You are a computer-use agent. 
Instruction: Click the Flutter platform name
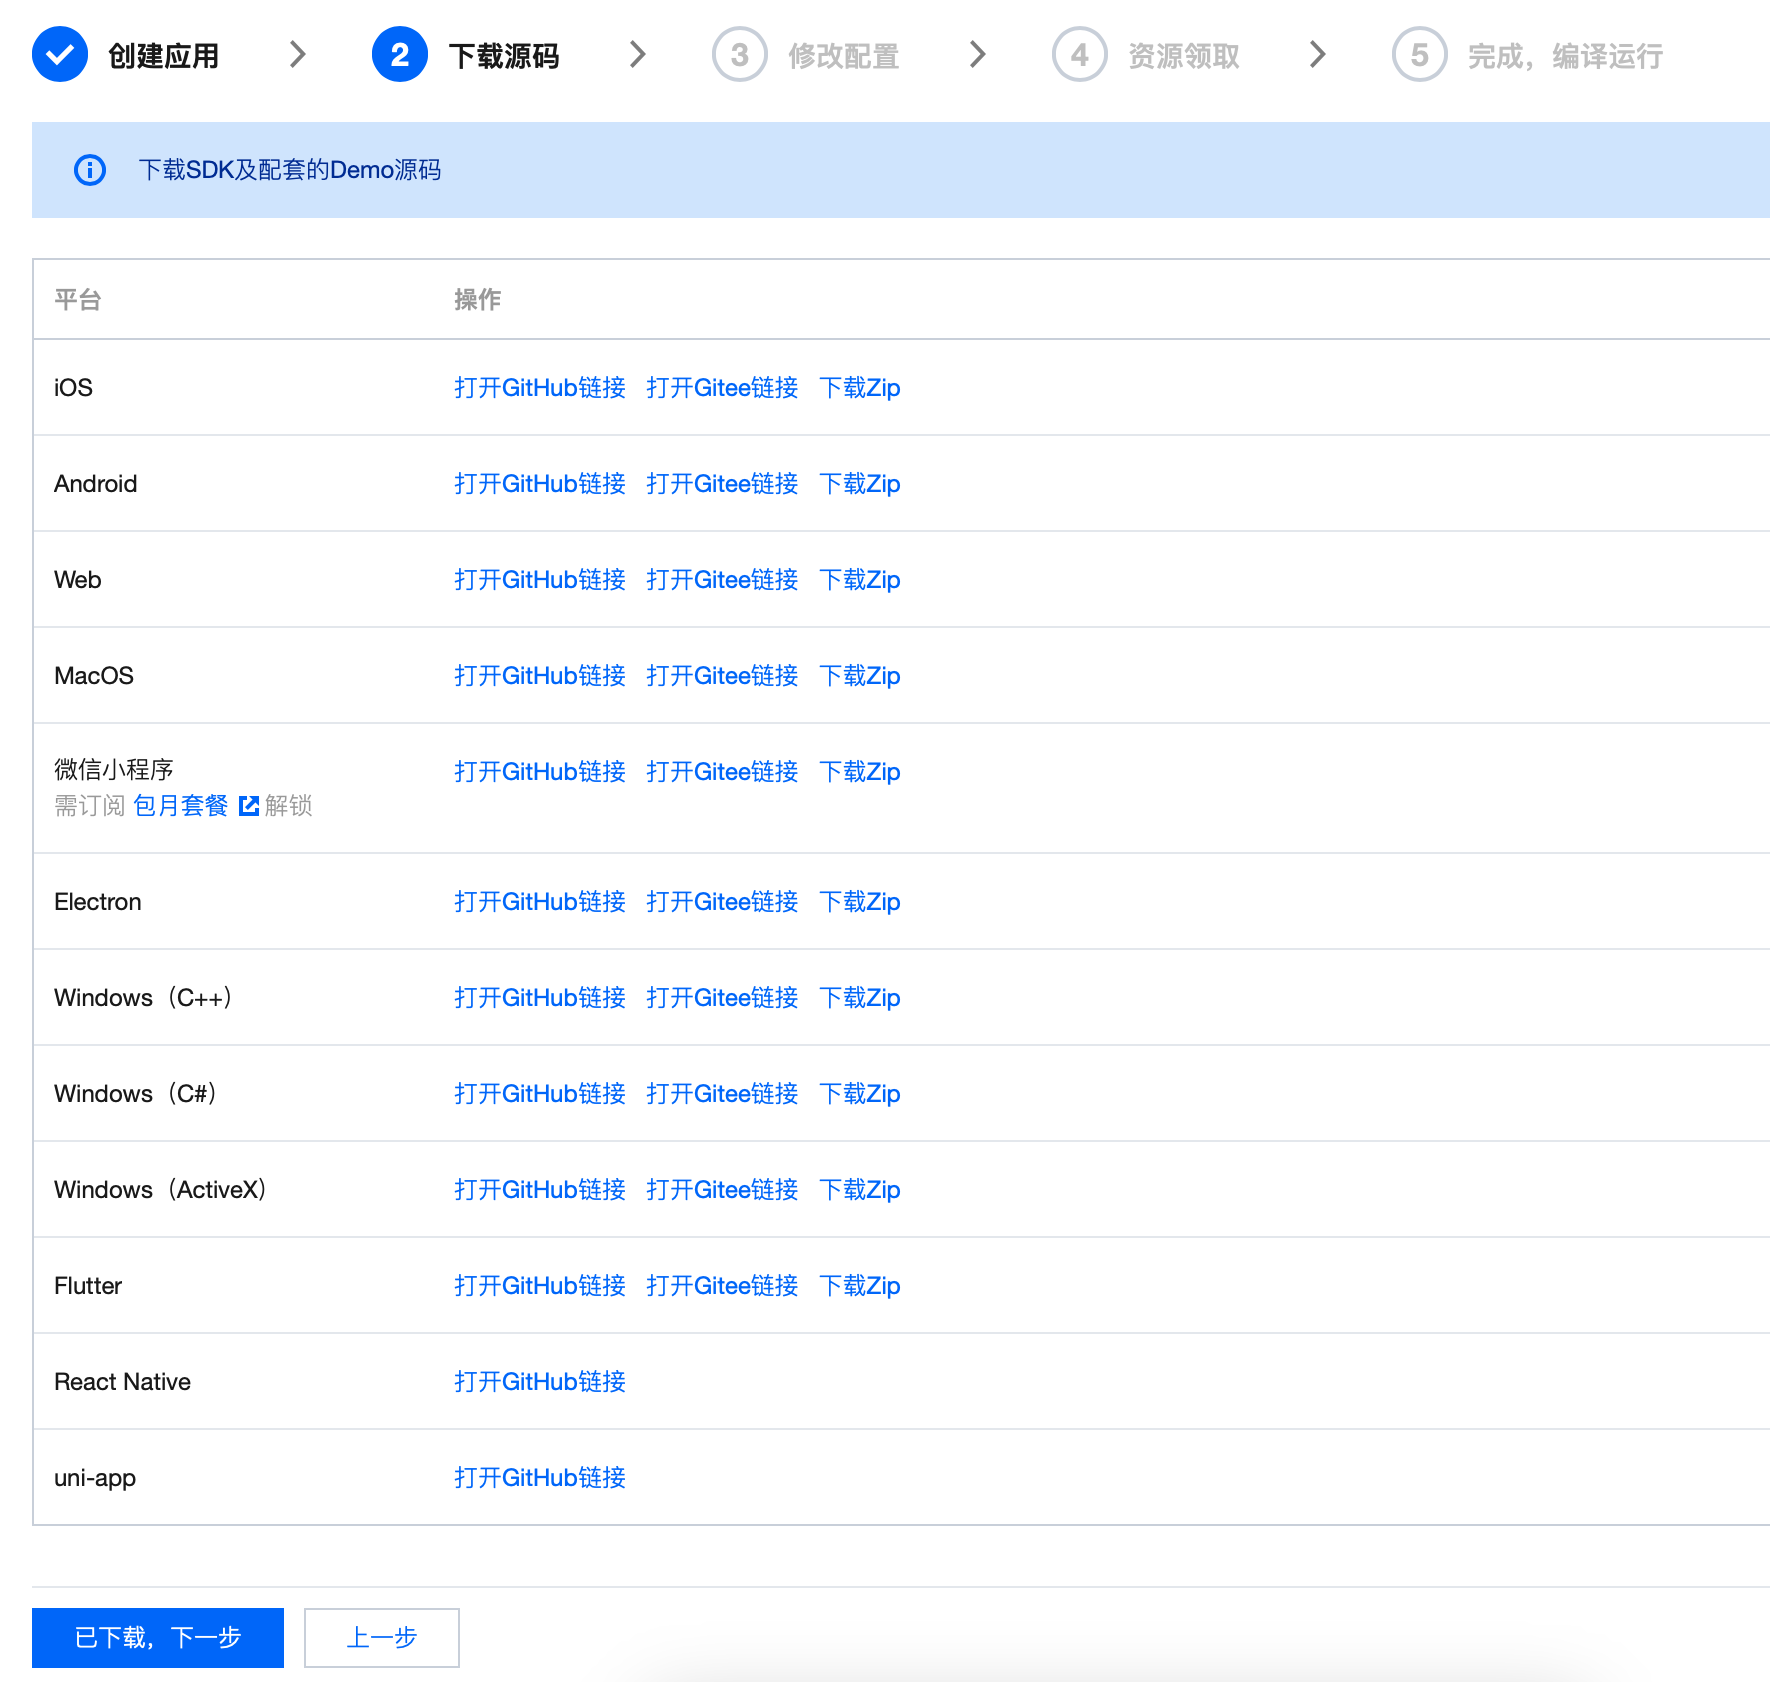pyautogui.click(x=88, y=1286)
